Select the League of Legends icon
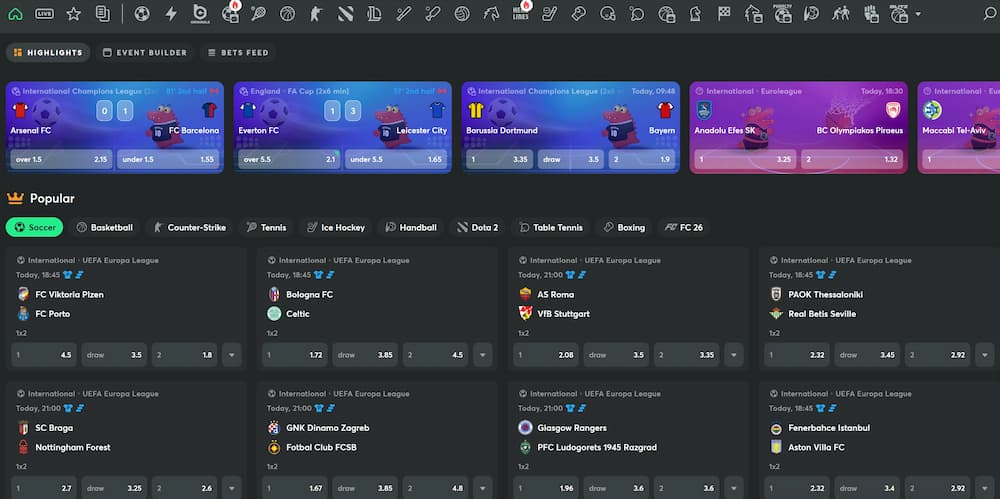 374,14
